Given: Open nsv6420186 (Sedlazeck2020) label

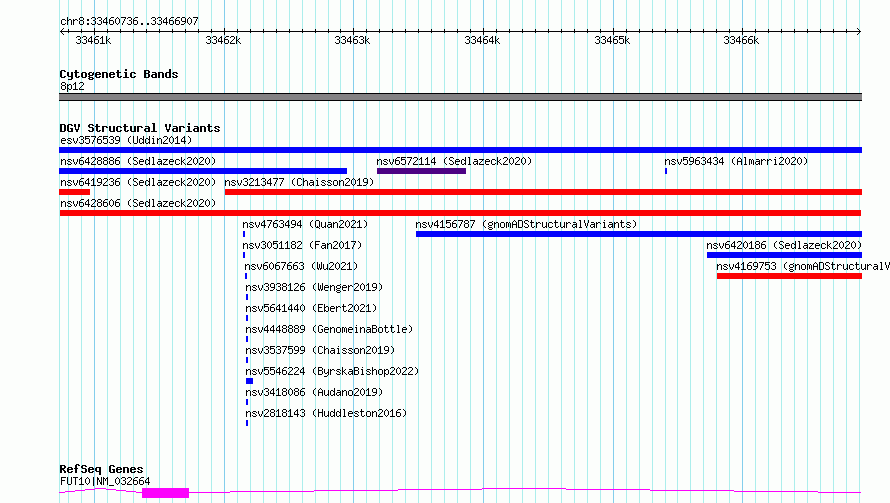Looking at the screenshot, I should pos(784,245).
